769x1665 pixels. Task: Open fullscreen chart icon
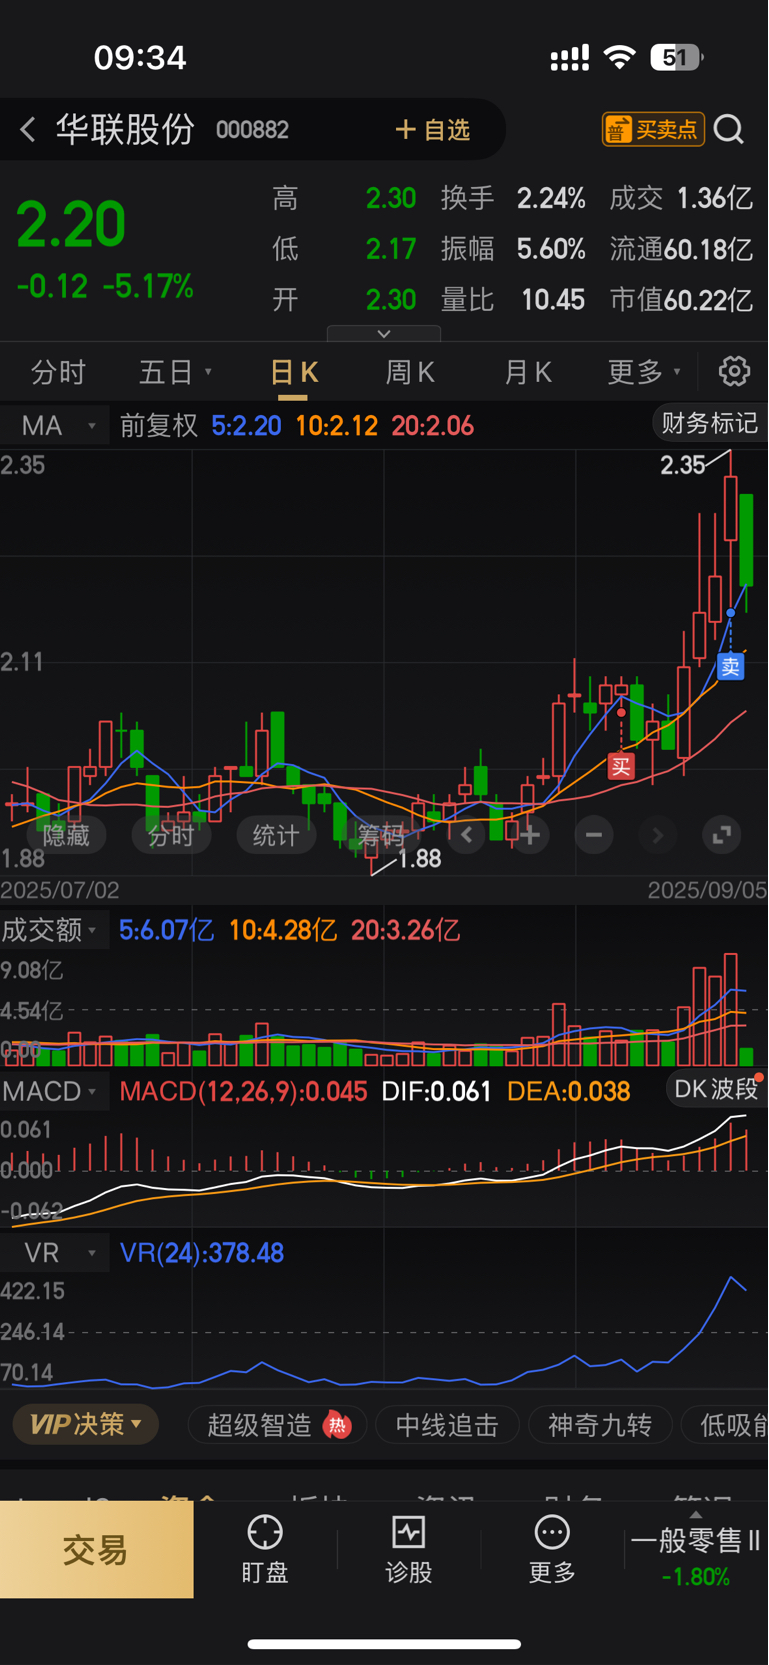[x=721, y=834]
